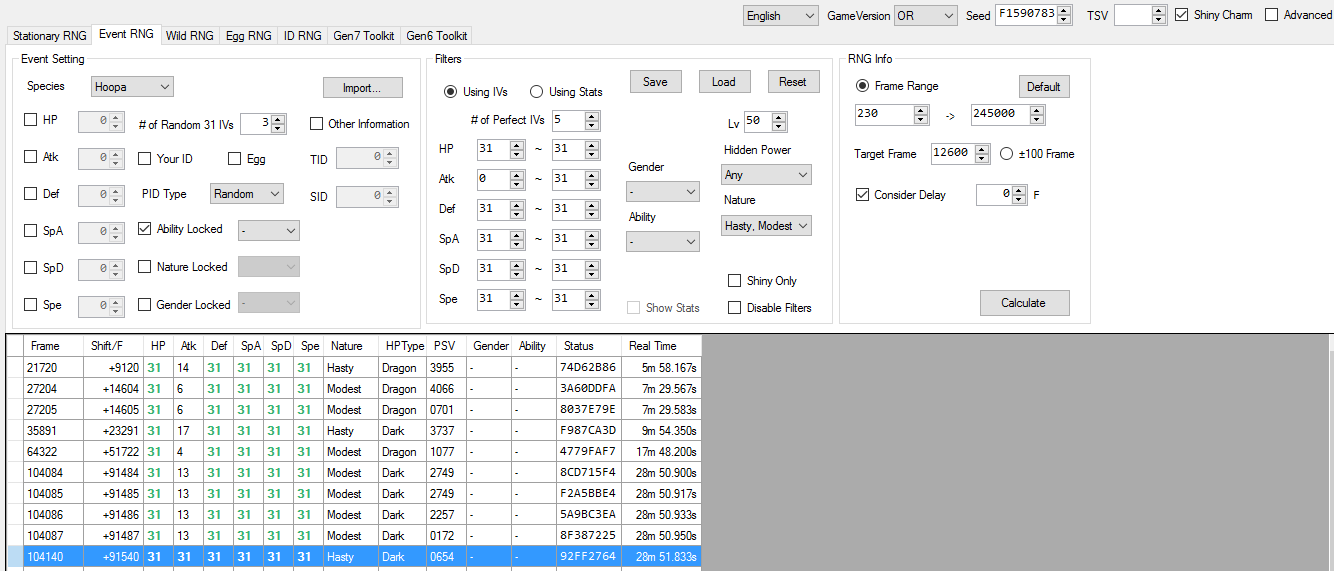Screen dimensions: 1334x571
Task: Expand the Hidden Power dropdown
Action: (x=766, y=175)
